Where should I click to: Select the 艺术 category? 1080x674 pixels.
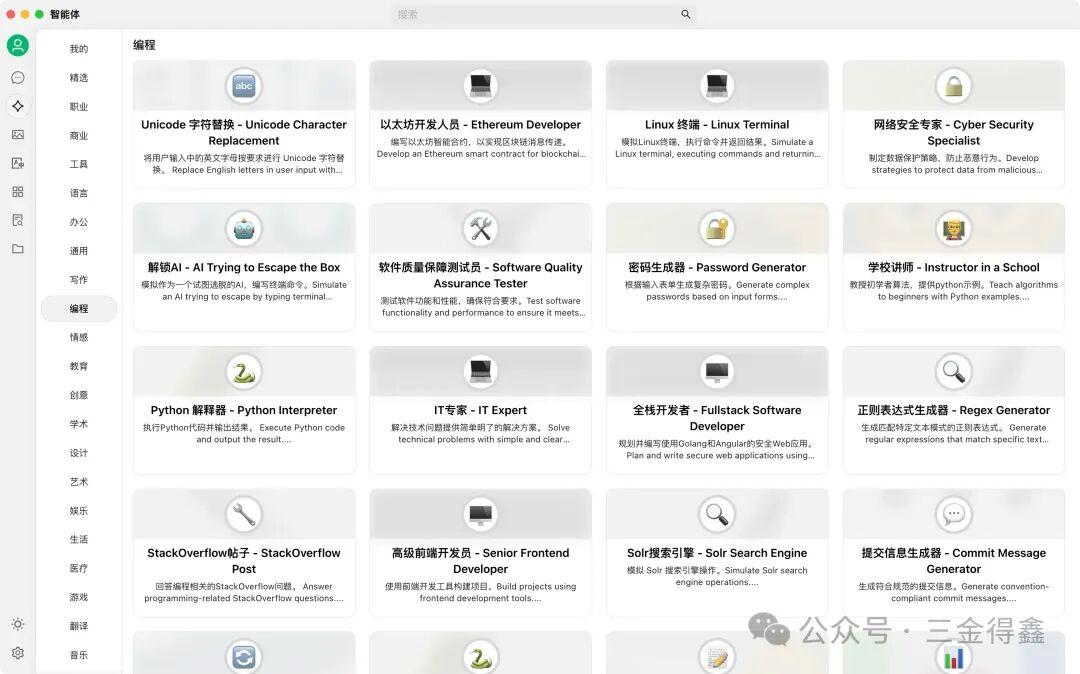pos(79,482)
